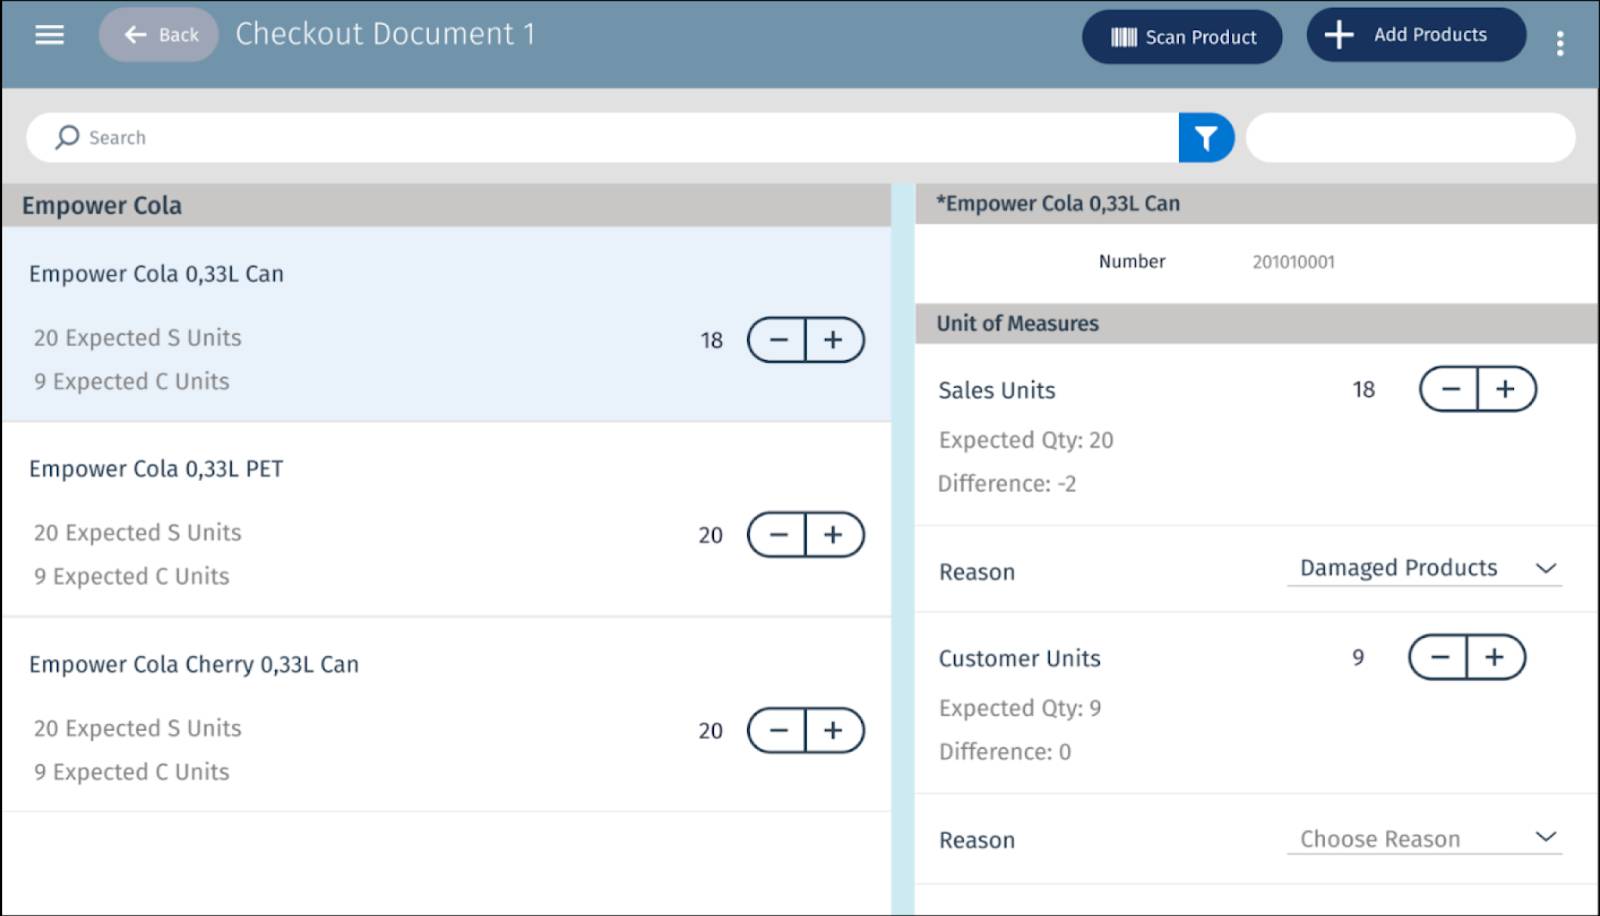Increase quantity for Empower Cola 0,33L PET
Viewport: 1600px width, 916px height.
[834, 535]
